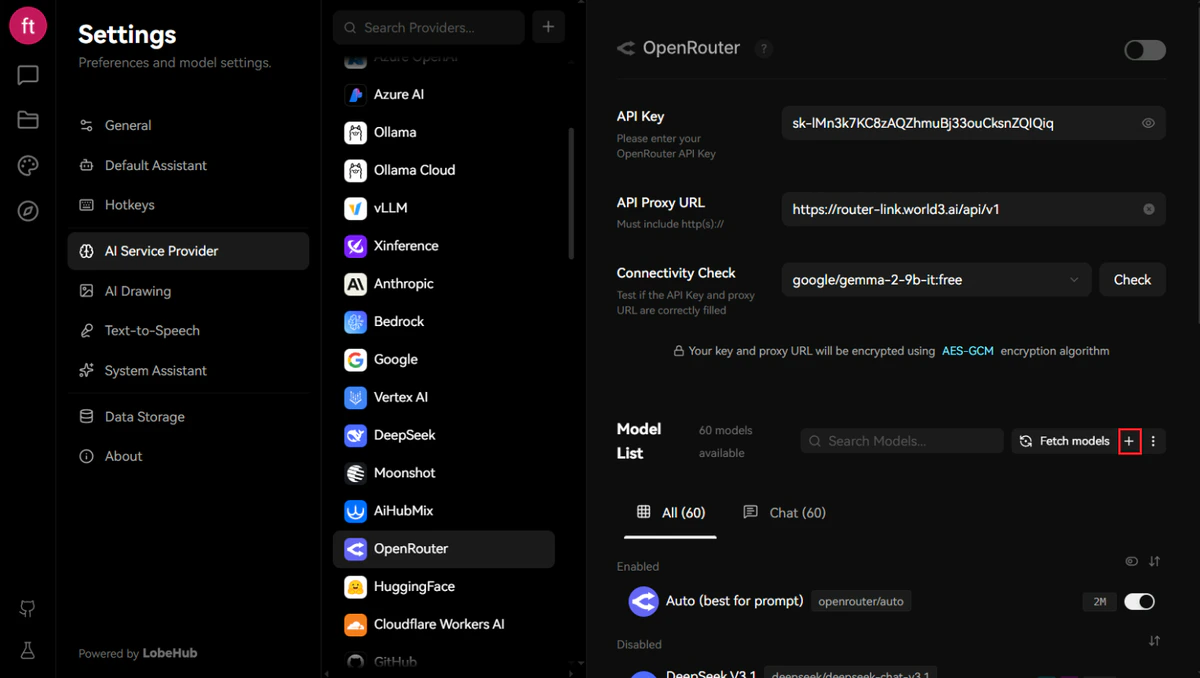1200x678 pixels.
Task: Select the OpenRouter provider in list
Action: coord(444,549)
